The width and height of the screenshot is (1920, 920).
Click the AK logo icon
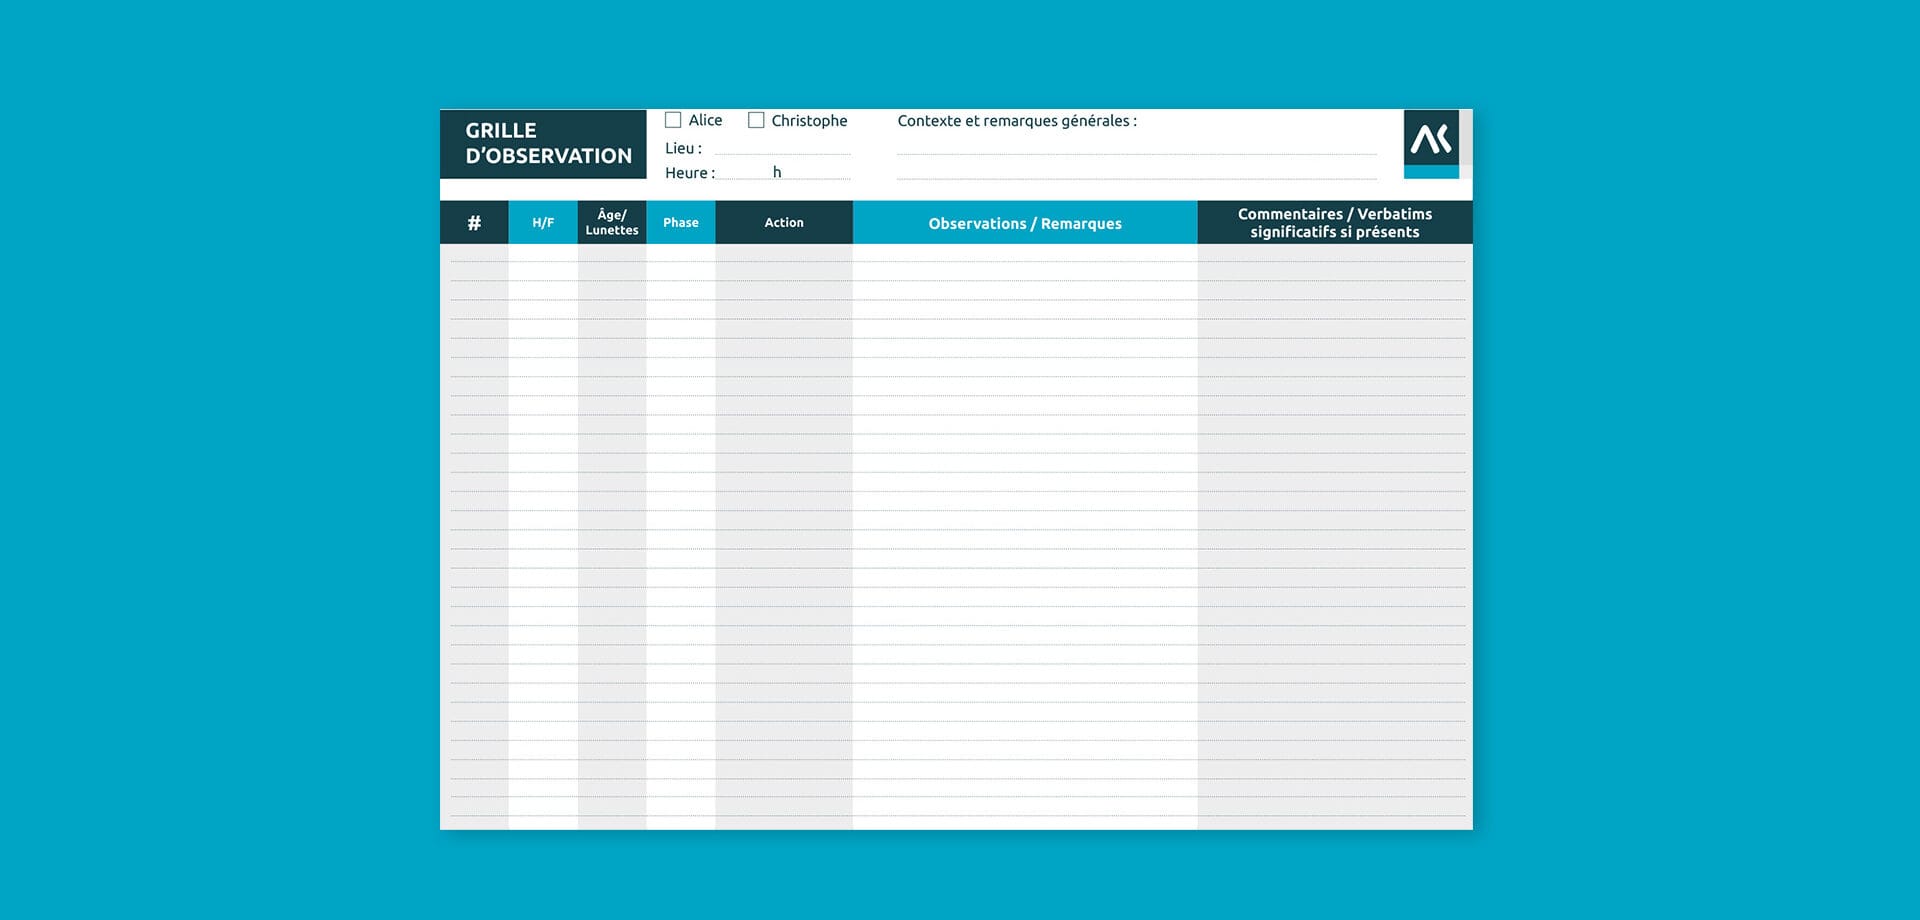point(1431,138)
